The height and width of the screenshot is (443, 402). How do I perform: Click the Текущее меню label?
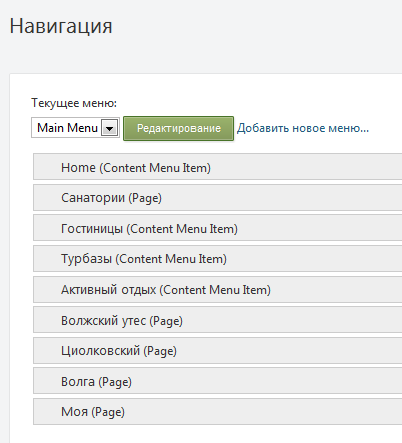[x=74, y=103]
